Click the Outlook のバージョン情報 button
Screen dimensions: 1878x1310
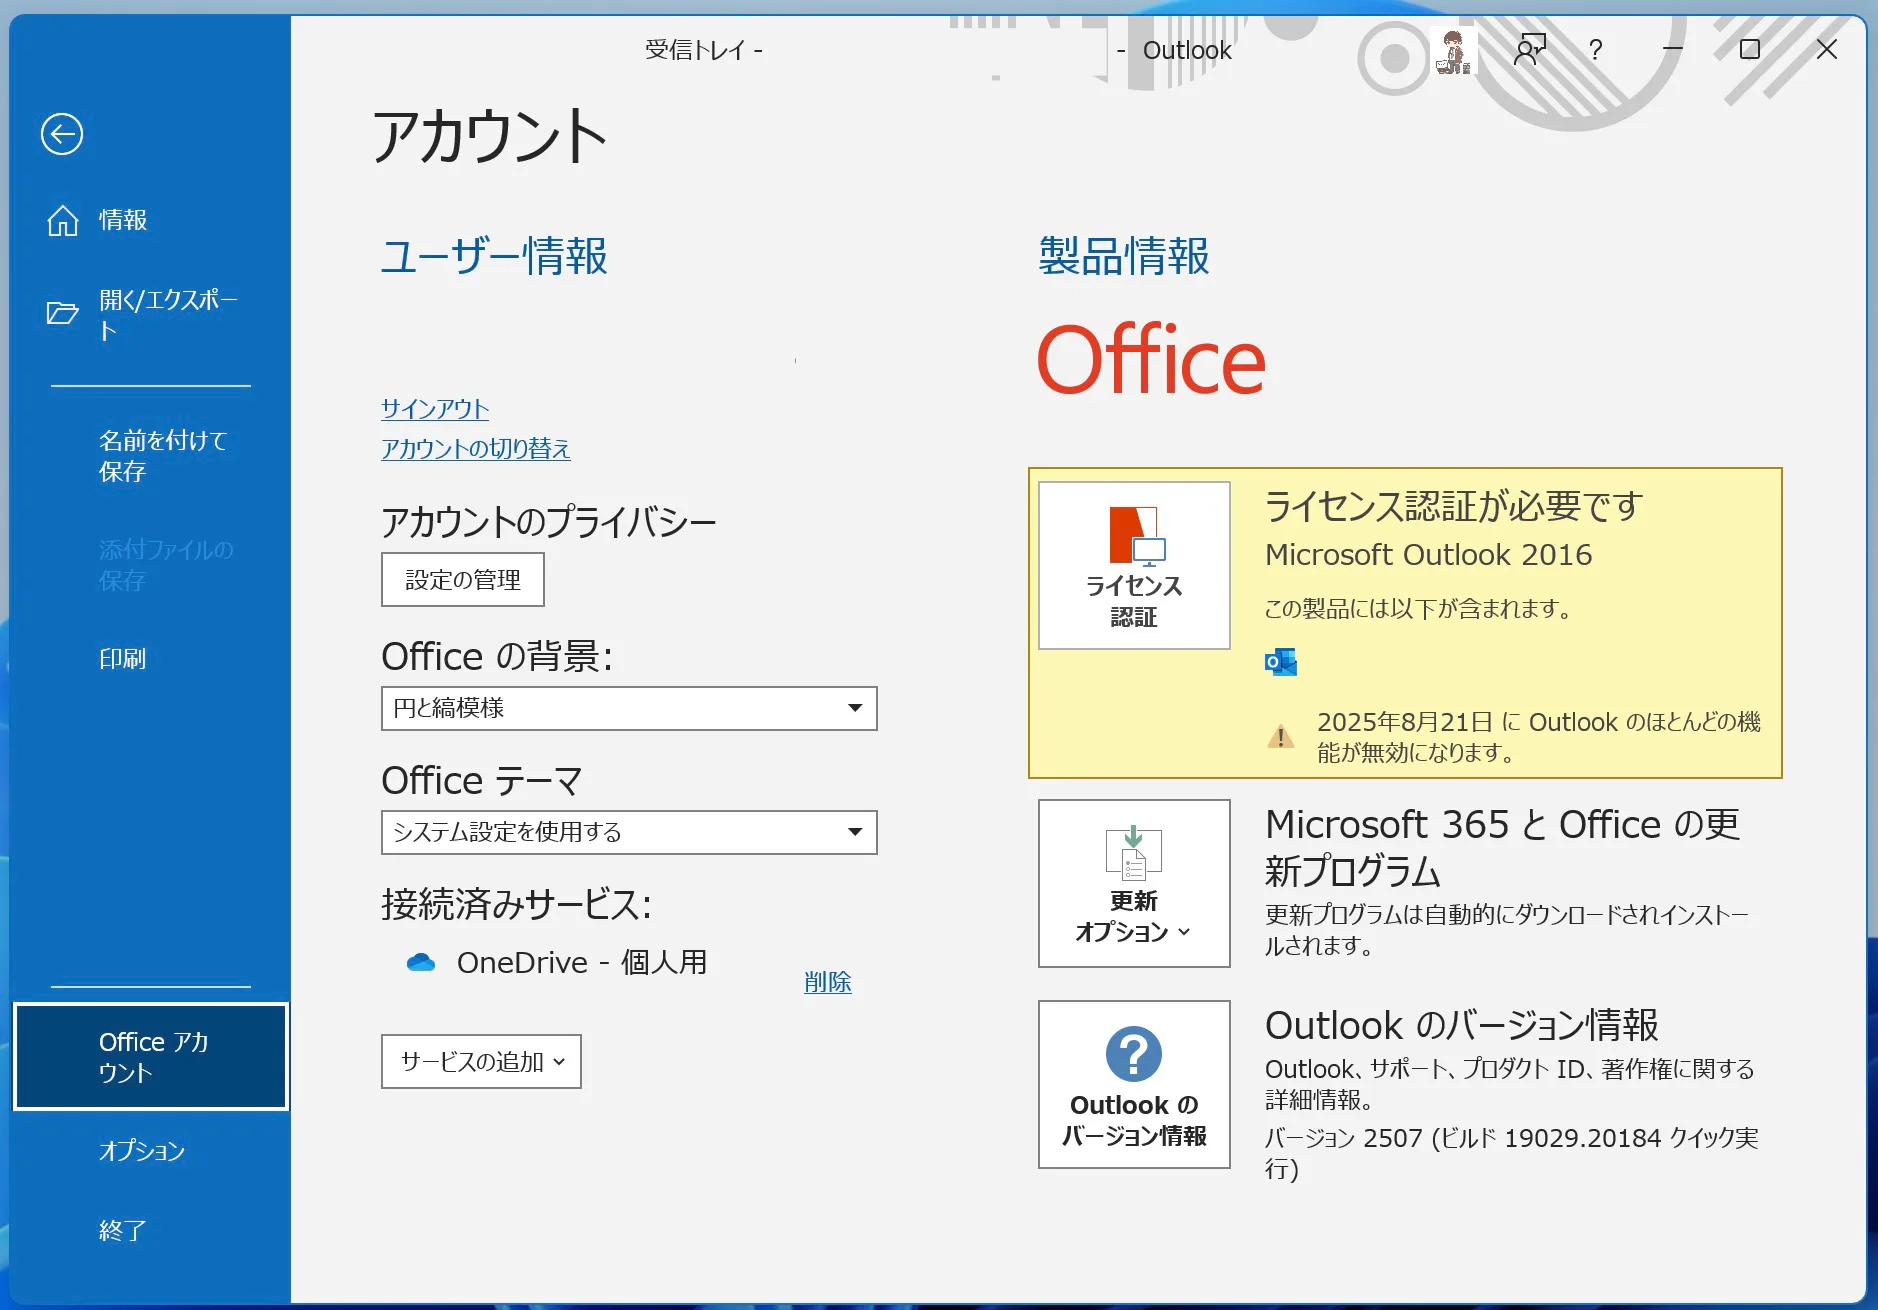[x=1134, y=1084]
